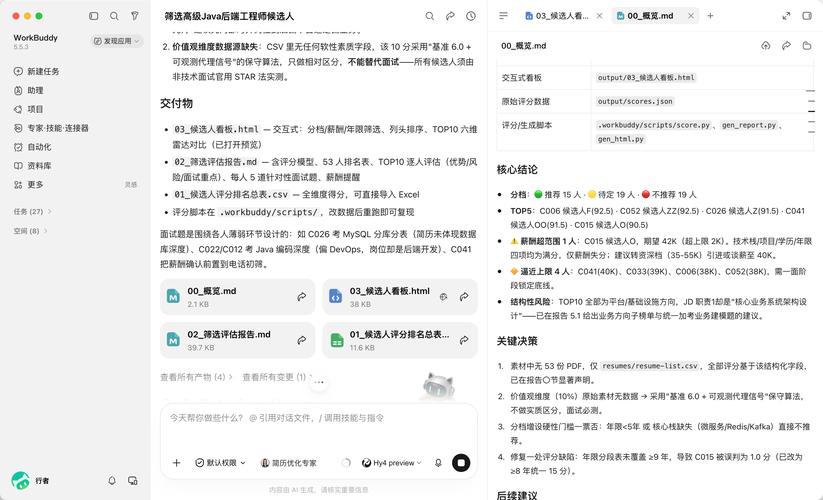Open containing folder for 00_概览.md
The width and height of the screenshot is (823, 500).
click(x=807, y=46)
